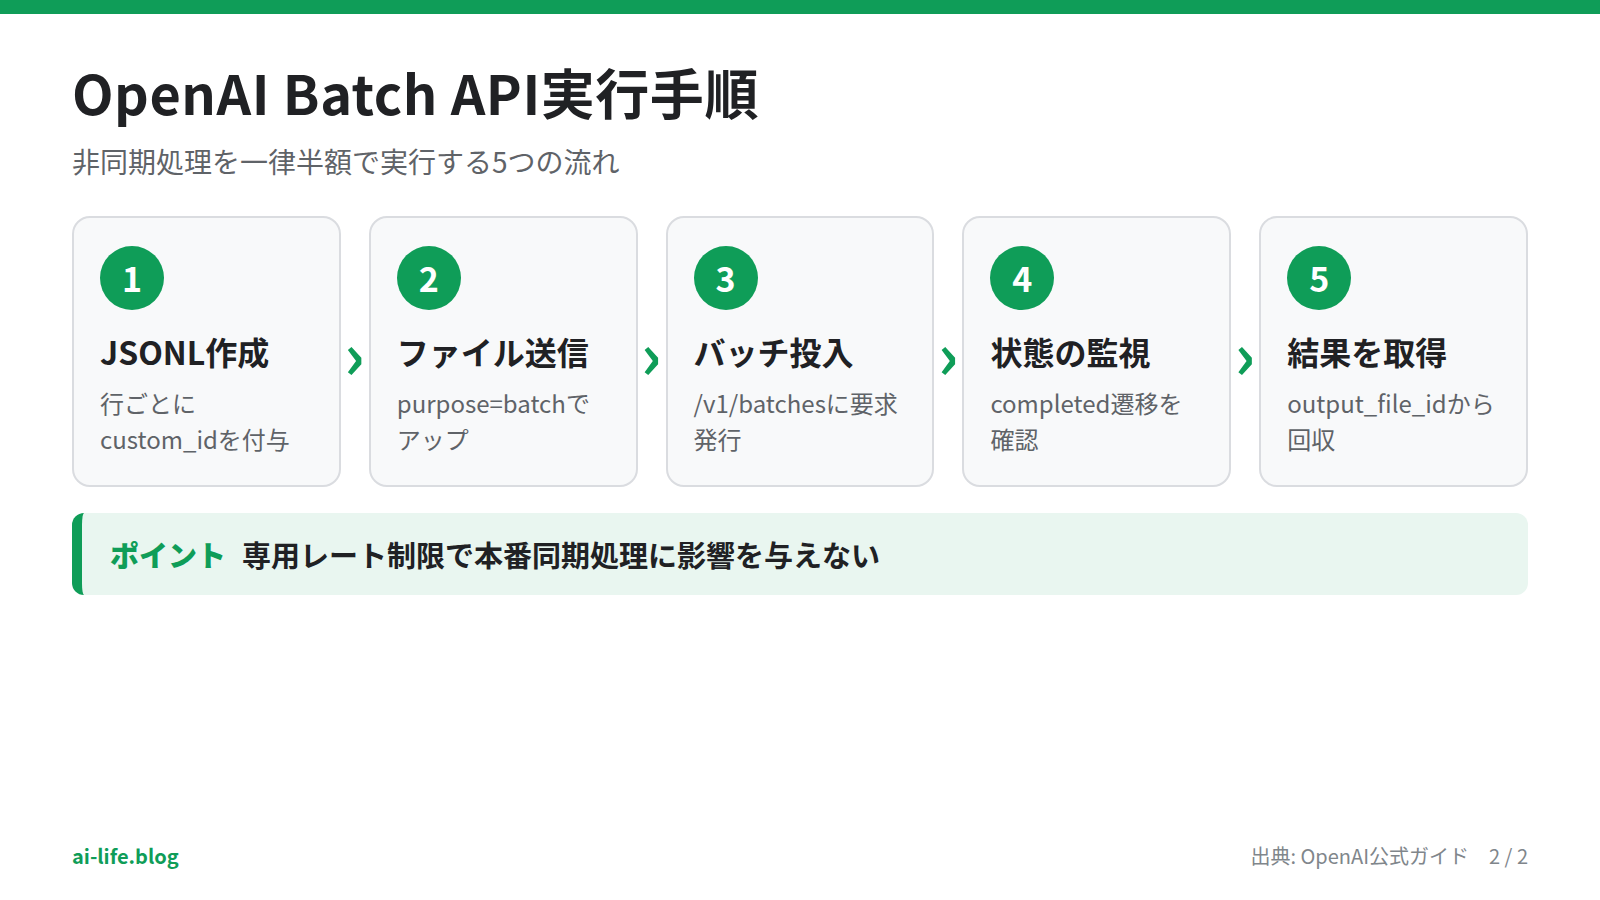This screenshot has height=900, width=1600.
Task: Click the "バッチ投入" card heading
Action: (x=773, y=353)
